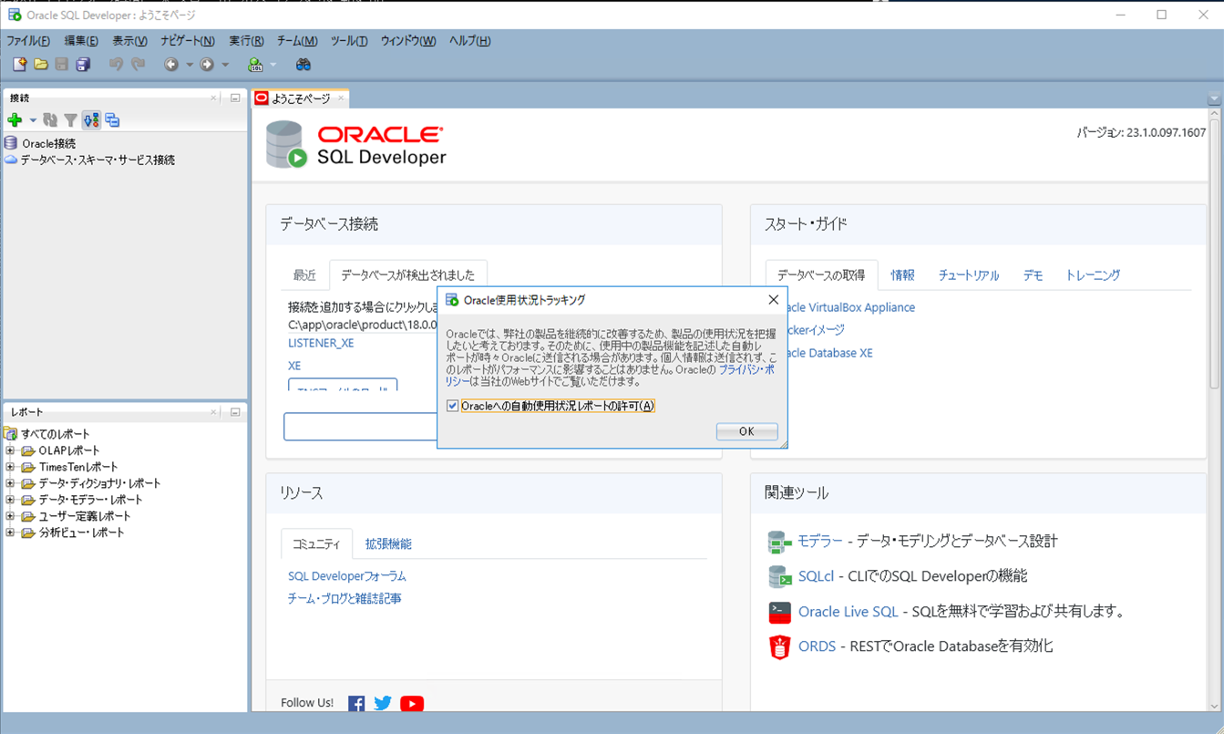
Task: Apply a filter using the funnel icon
Action: [70, 120]
